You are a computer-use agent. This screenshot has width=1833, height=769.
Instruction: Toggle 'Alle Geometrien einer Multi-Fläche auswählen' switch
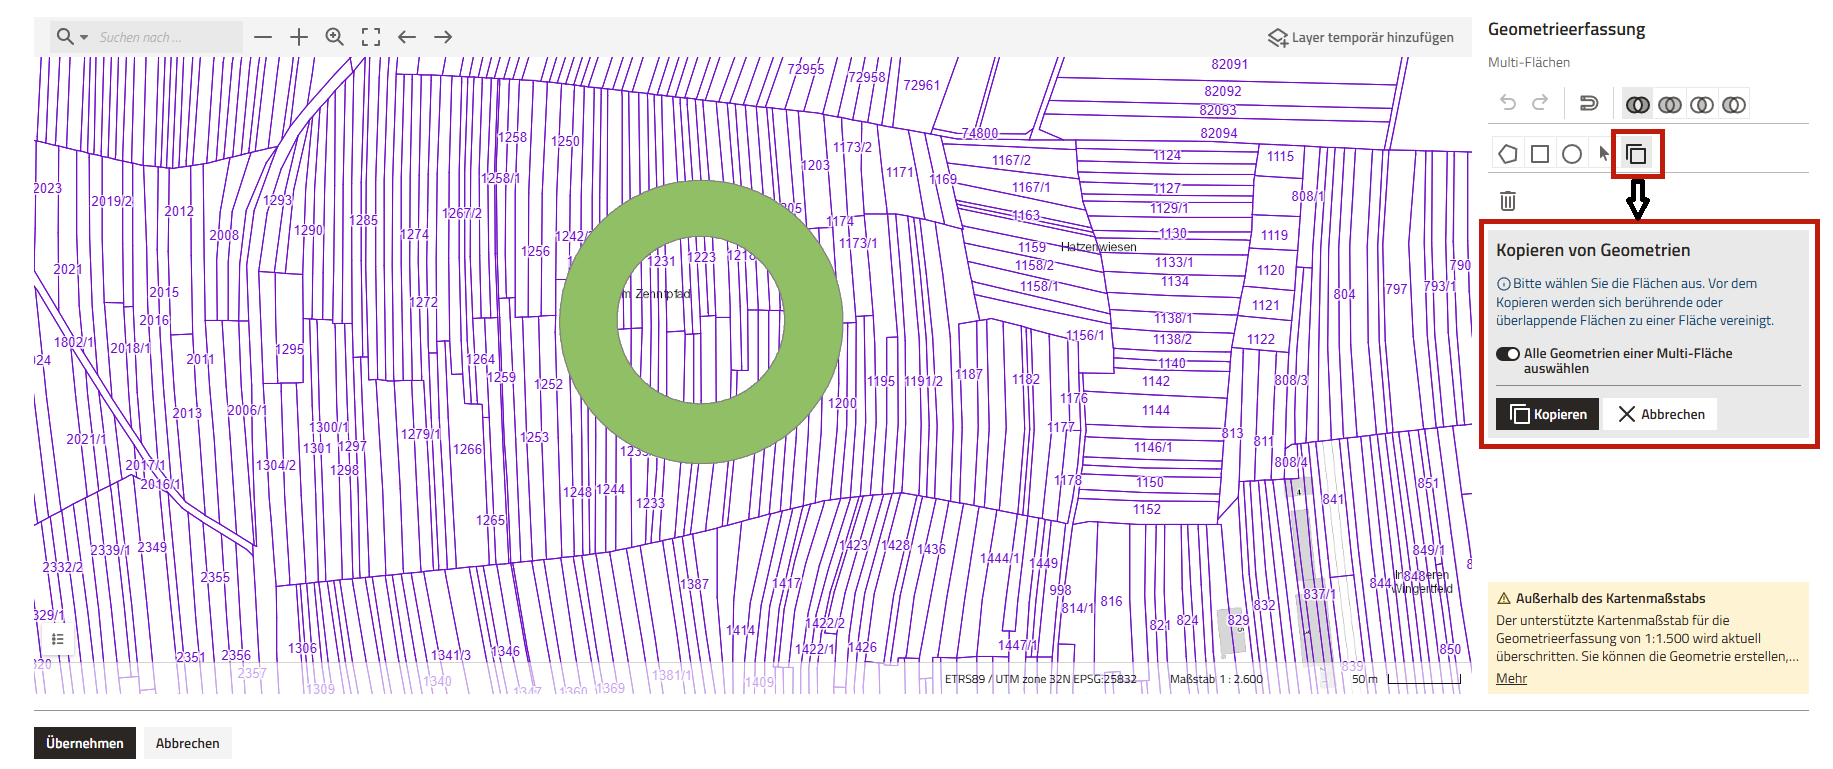click(x=1507, y=354)
